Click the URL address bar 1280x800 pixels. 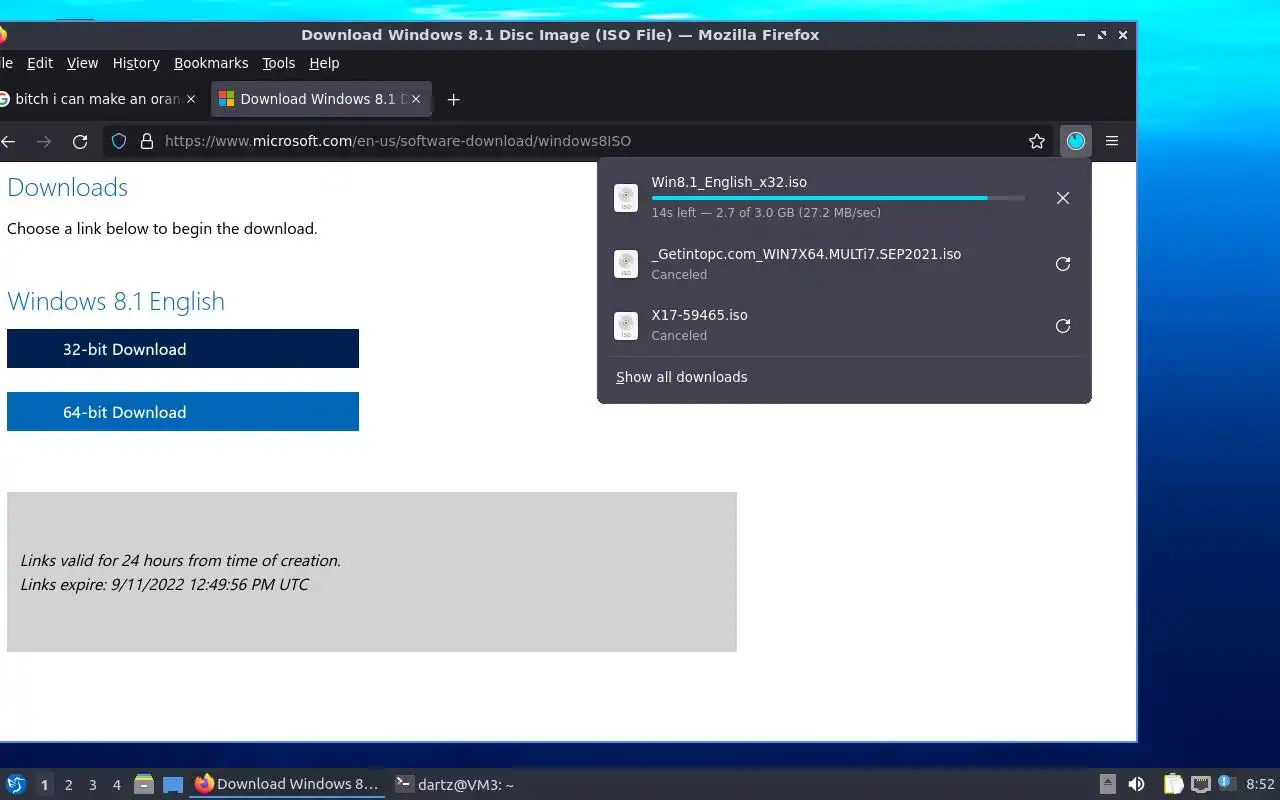(590, 141)
